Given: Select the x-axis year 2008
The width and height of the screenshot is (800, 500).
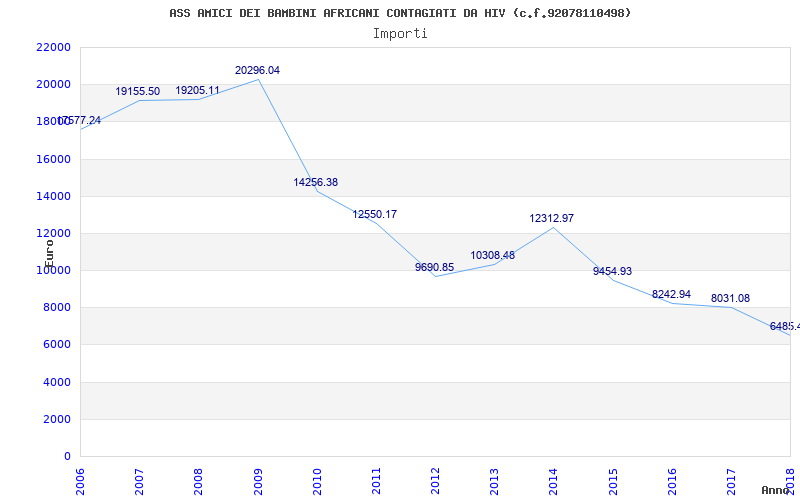Looking at the screenshot, I should point(198,481).
